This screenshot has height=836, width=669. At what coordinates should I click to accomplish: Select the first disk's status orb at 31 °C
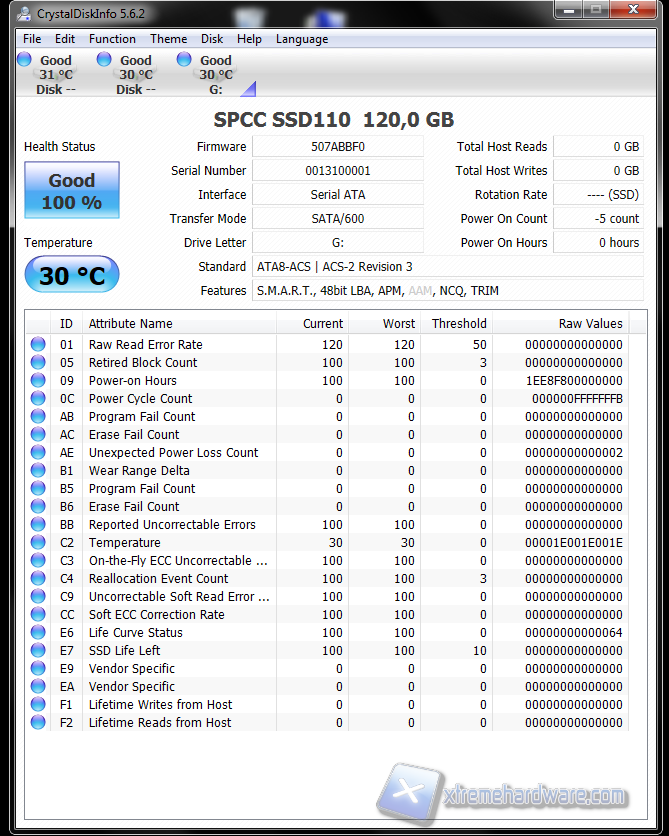tap(24, 60)
